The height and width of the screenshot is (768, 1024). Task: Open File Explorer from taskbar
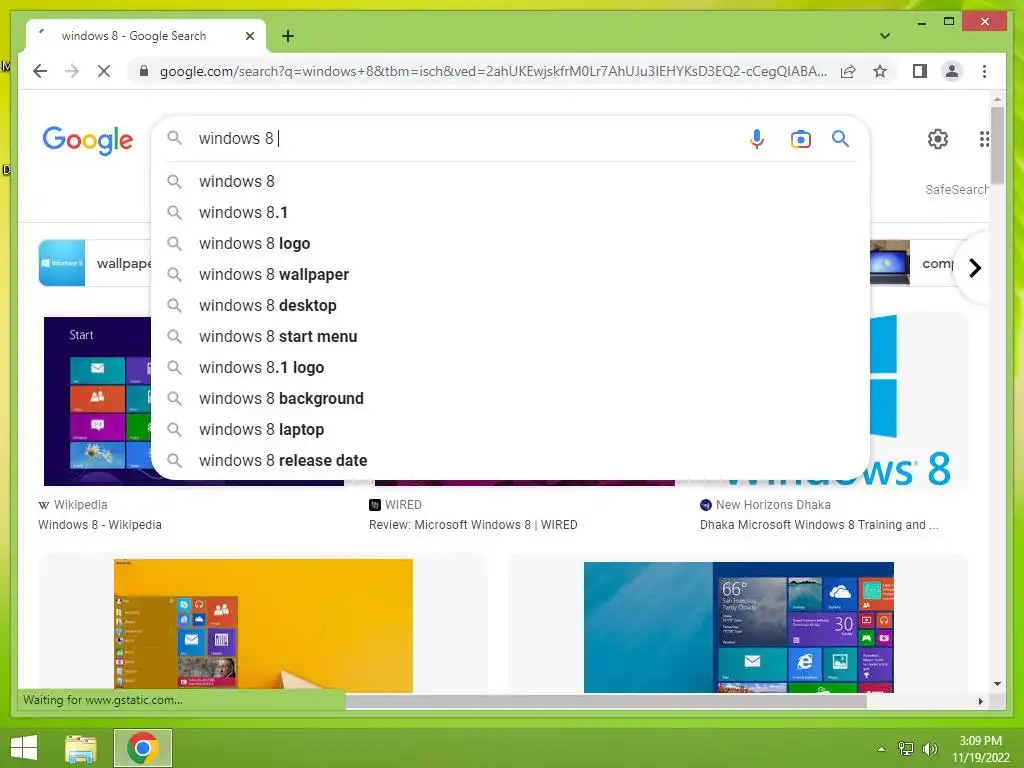[81, 748]
